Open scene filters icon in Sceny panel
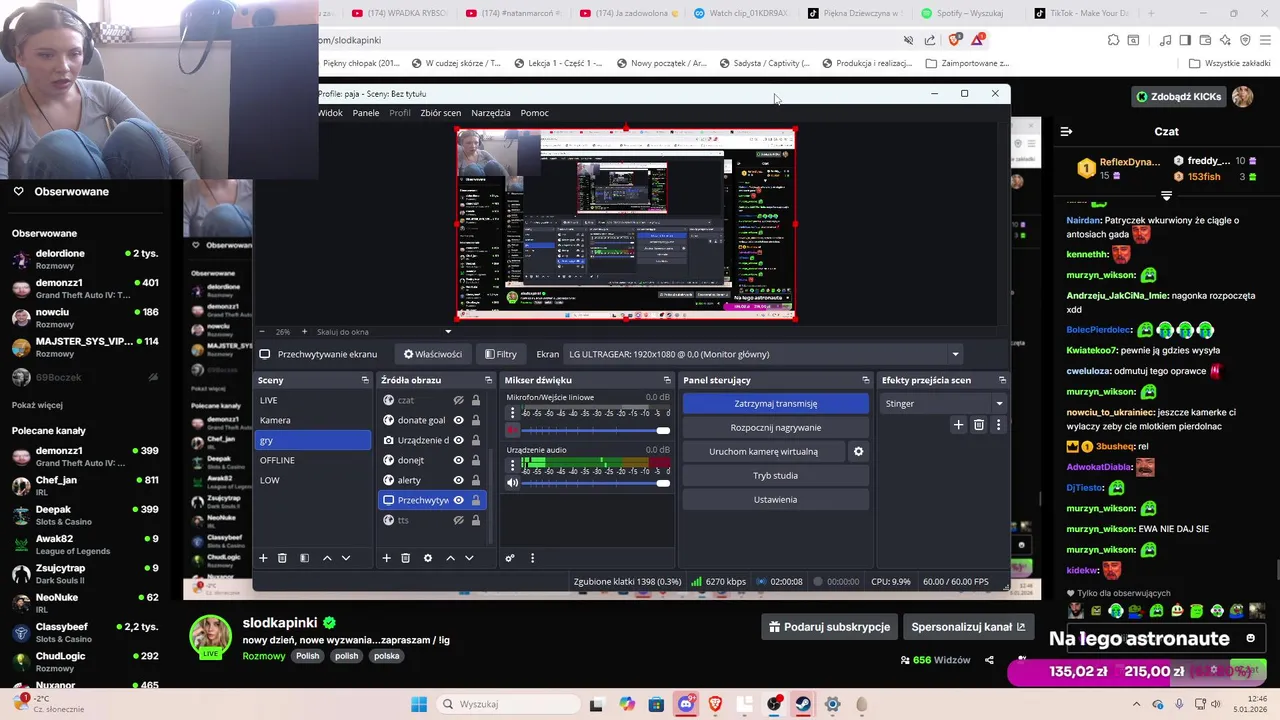Image resolution: width=1280 pixels, height=720 pixels. (x=304, y=558)
